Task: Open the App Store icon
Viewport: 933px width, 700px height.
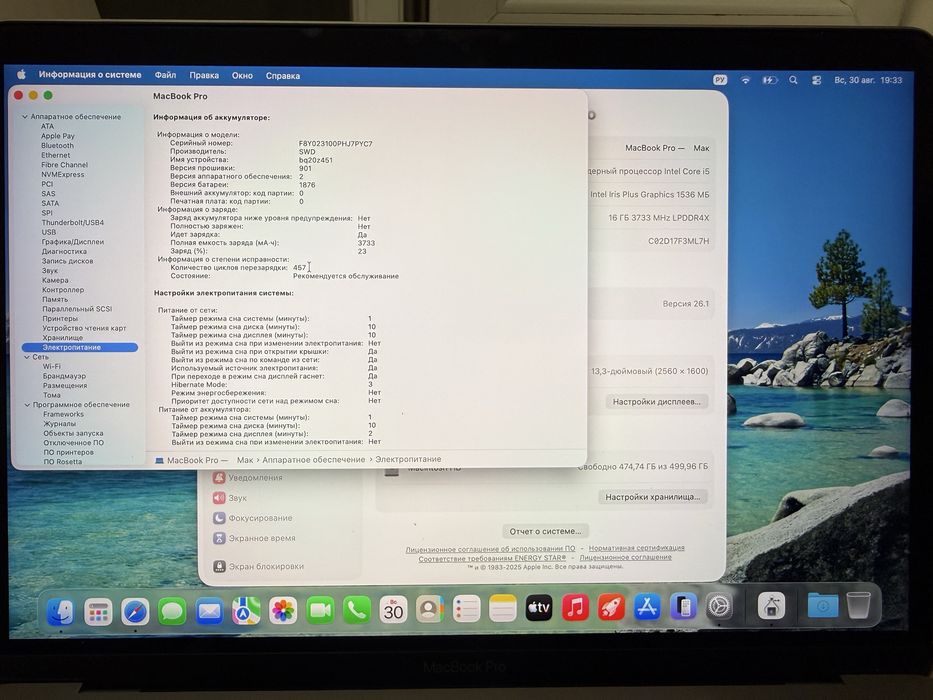Action: tap(647, 607)
